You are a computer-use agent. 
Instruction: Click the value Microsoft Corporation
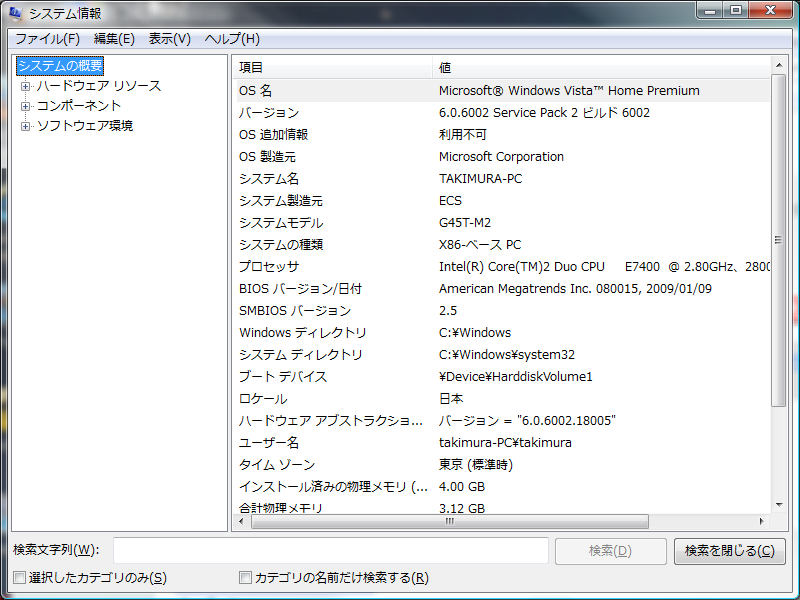[501, 157]
